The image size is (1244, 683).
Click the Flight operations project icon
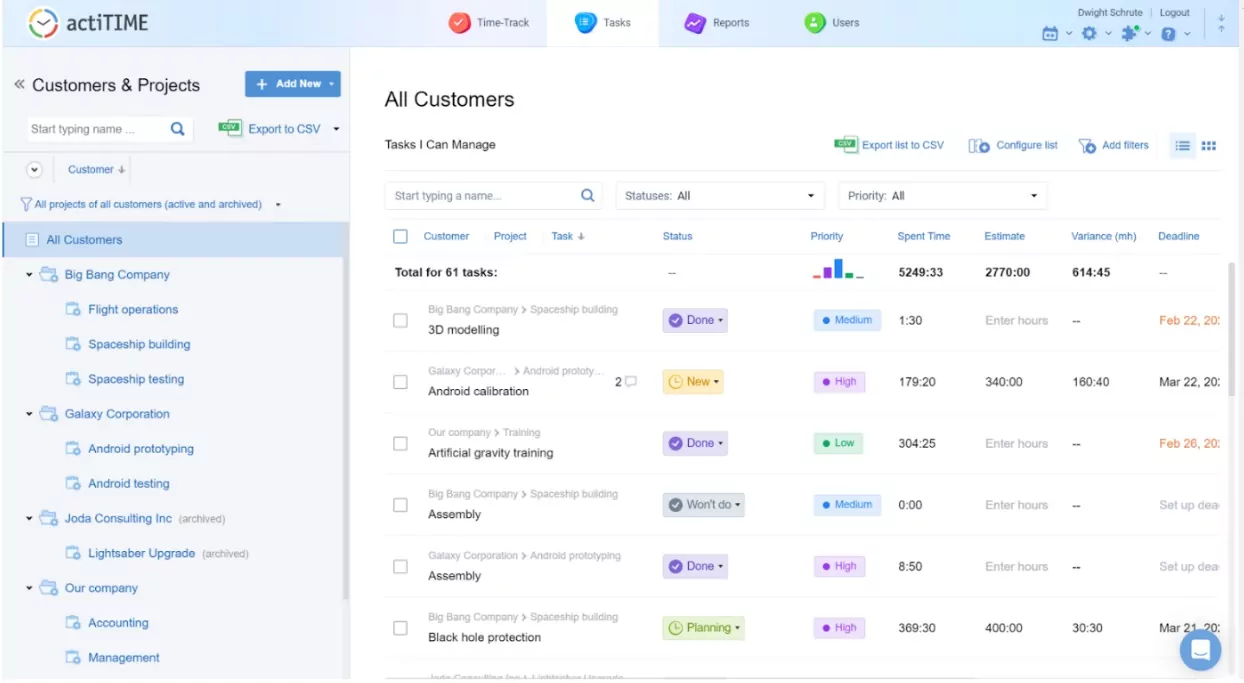[x=73, y=309]
